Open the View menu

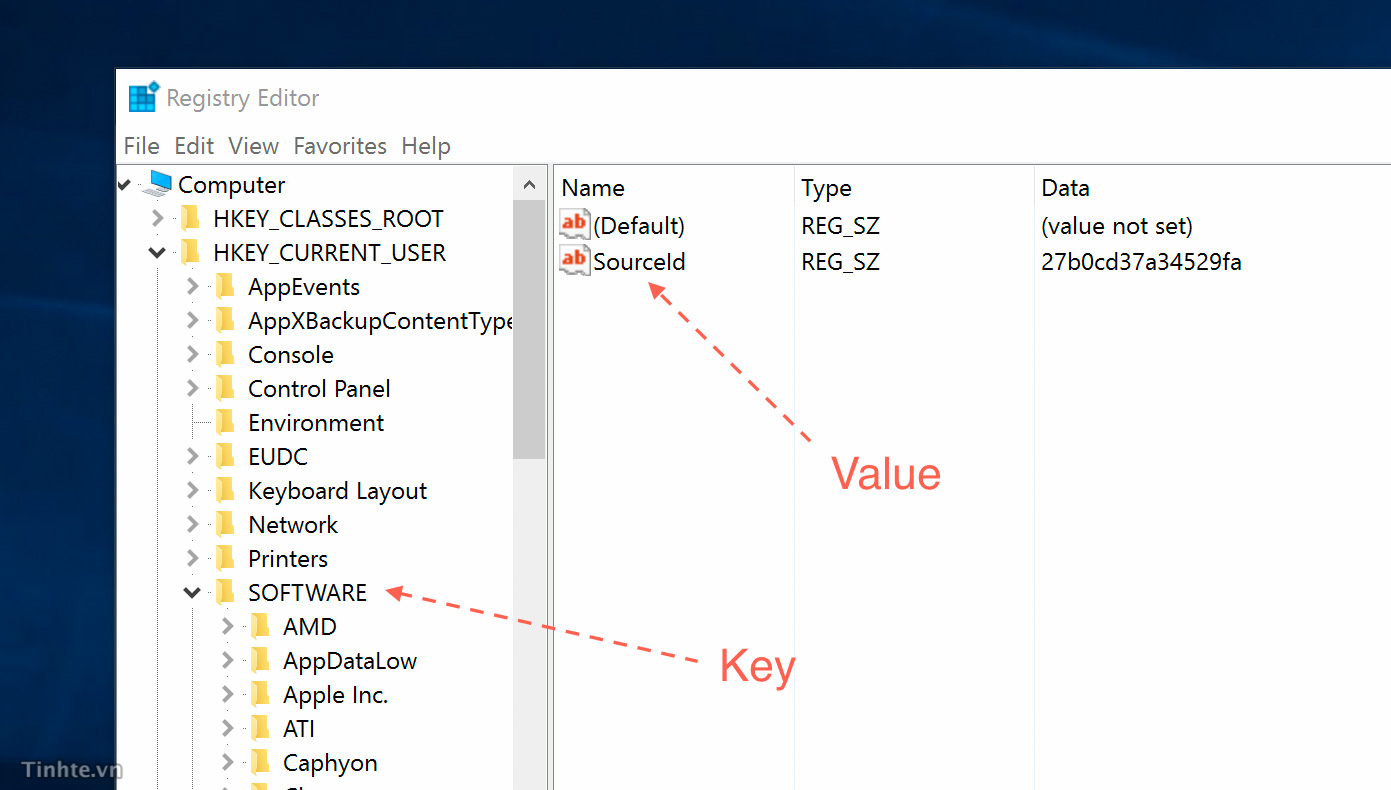[254, 146]
